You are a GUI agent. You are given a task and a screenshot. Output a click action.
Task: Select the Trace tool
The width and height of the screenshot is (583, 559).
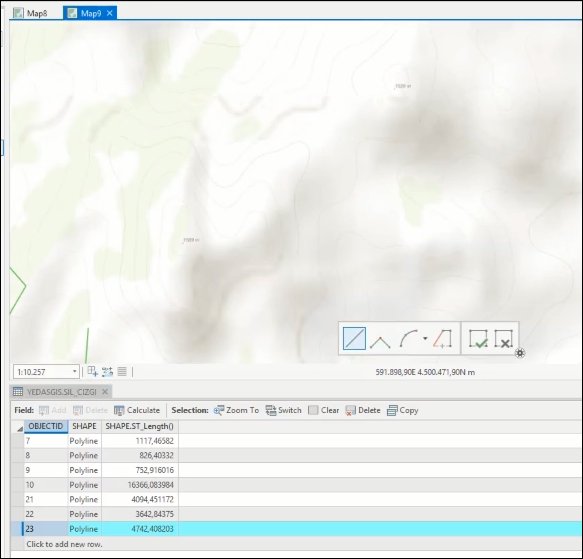[442, 338]
